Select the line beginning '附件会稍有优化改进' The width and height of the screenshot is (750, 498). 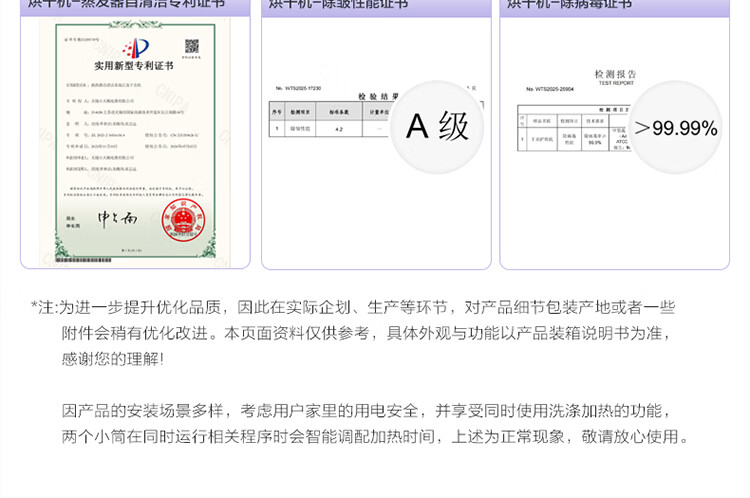tap(365, 333)
